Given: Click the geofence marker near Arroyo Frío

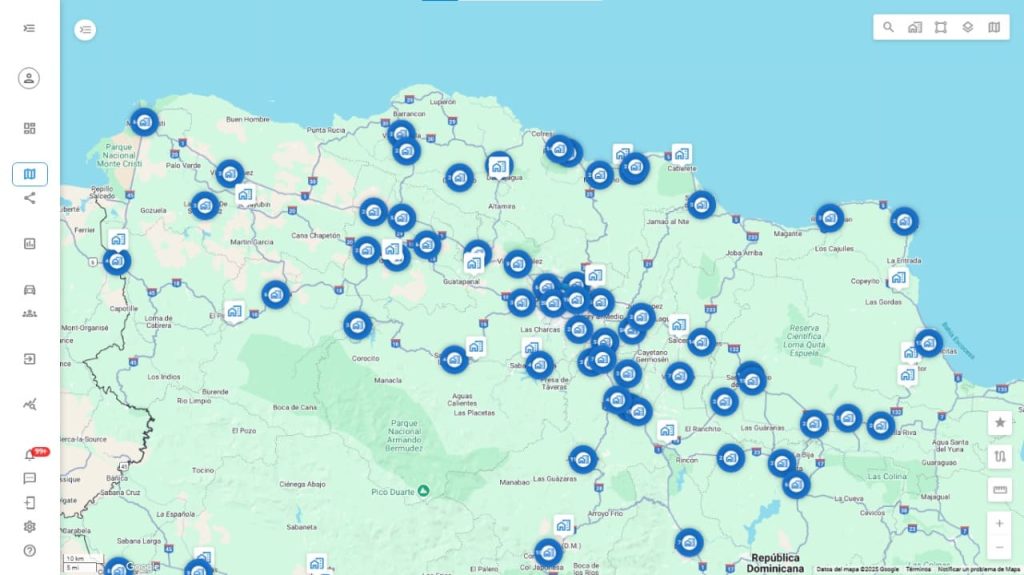Looking at the screenshot, I should [564, 526].
